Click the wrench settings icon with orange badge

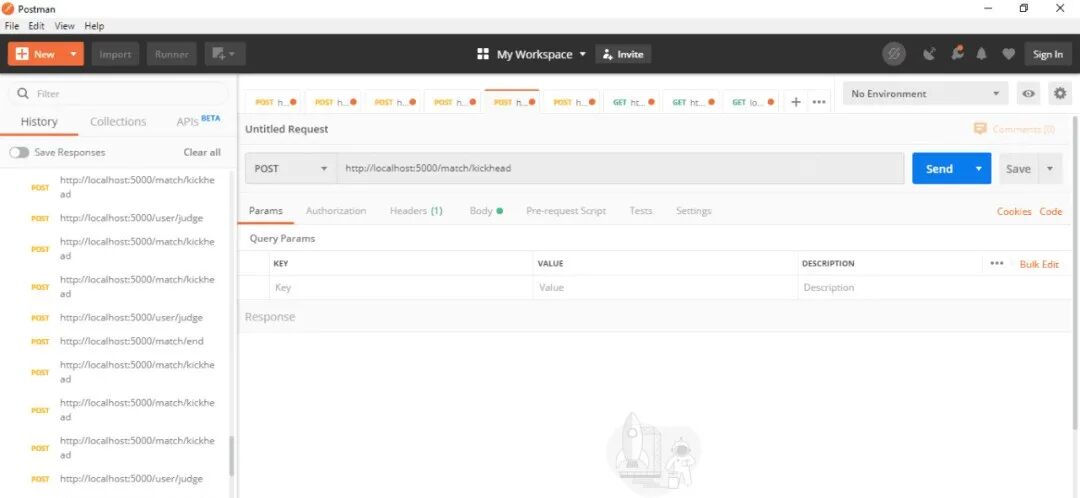957,53
